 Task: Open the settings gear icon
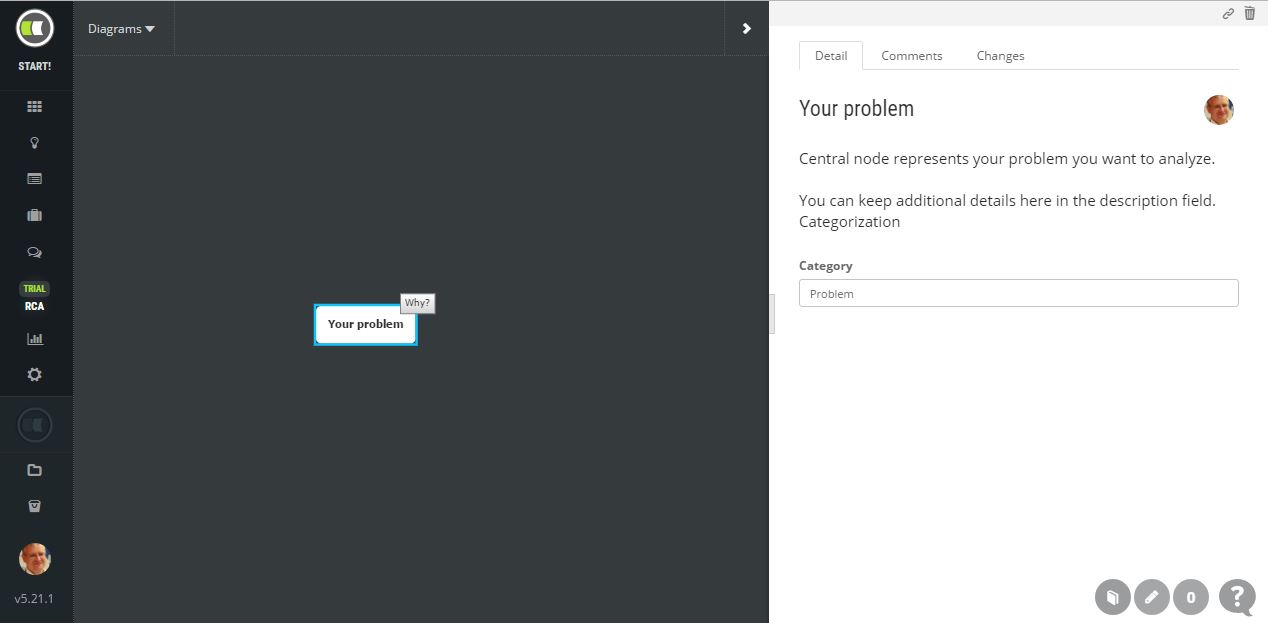click(35, 375)
